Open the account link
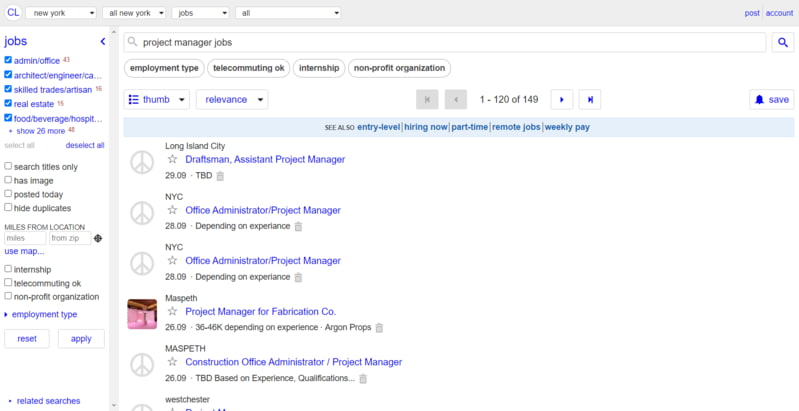The height and width of the screenshot is (411, 799). coord(779,13)
